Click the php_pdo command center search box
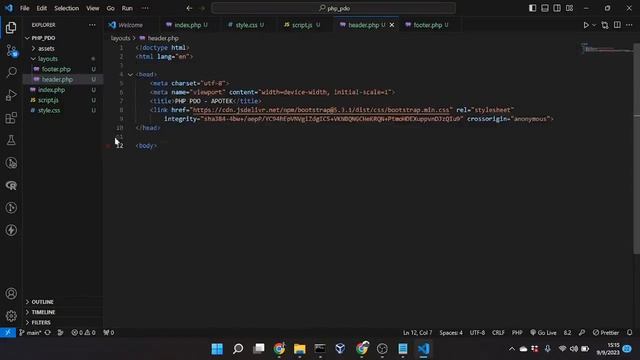 pos(333,8)
